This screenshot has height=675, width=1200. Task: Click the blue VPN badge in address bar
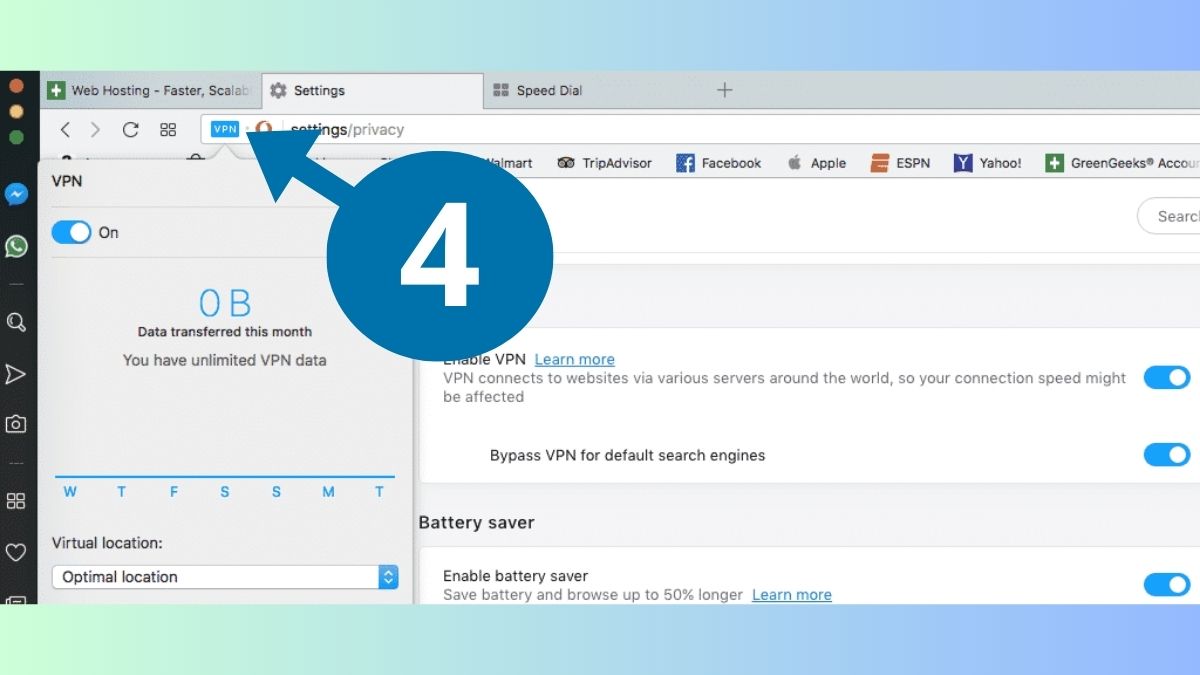225,129
